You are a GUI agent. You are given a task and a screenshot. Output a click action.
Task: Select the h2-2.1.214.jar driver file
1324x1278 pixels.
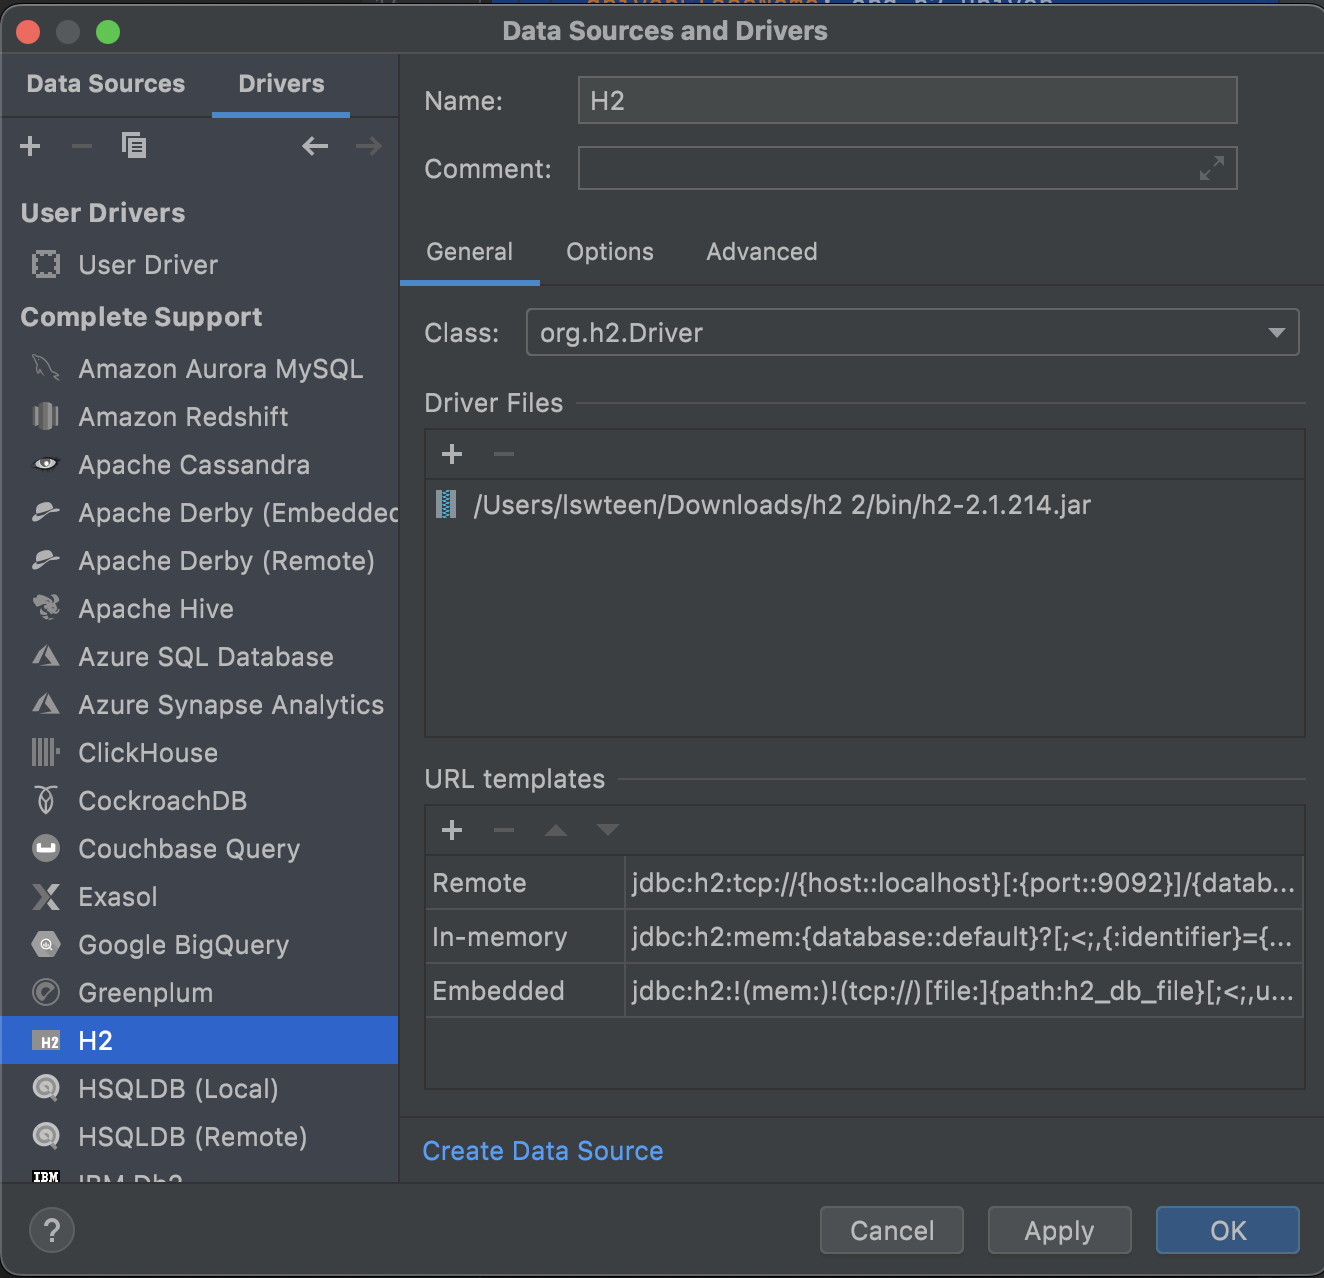865,504
